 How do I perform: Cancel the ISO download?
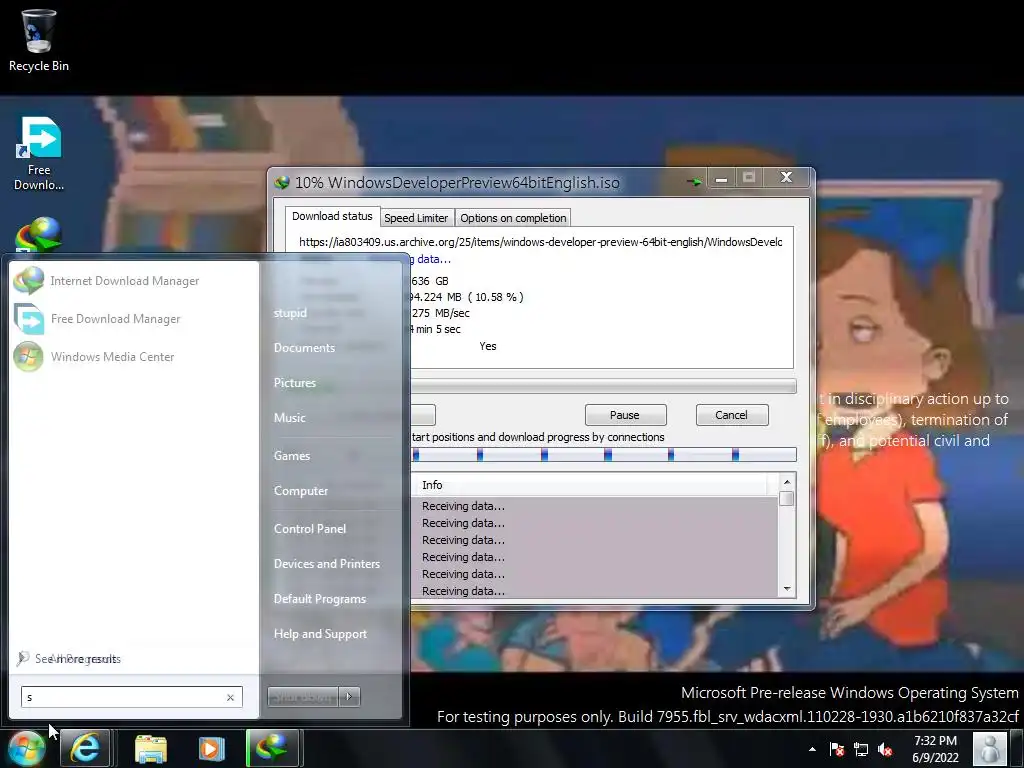click(731, 415)
